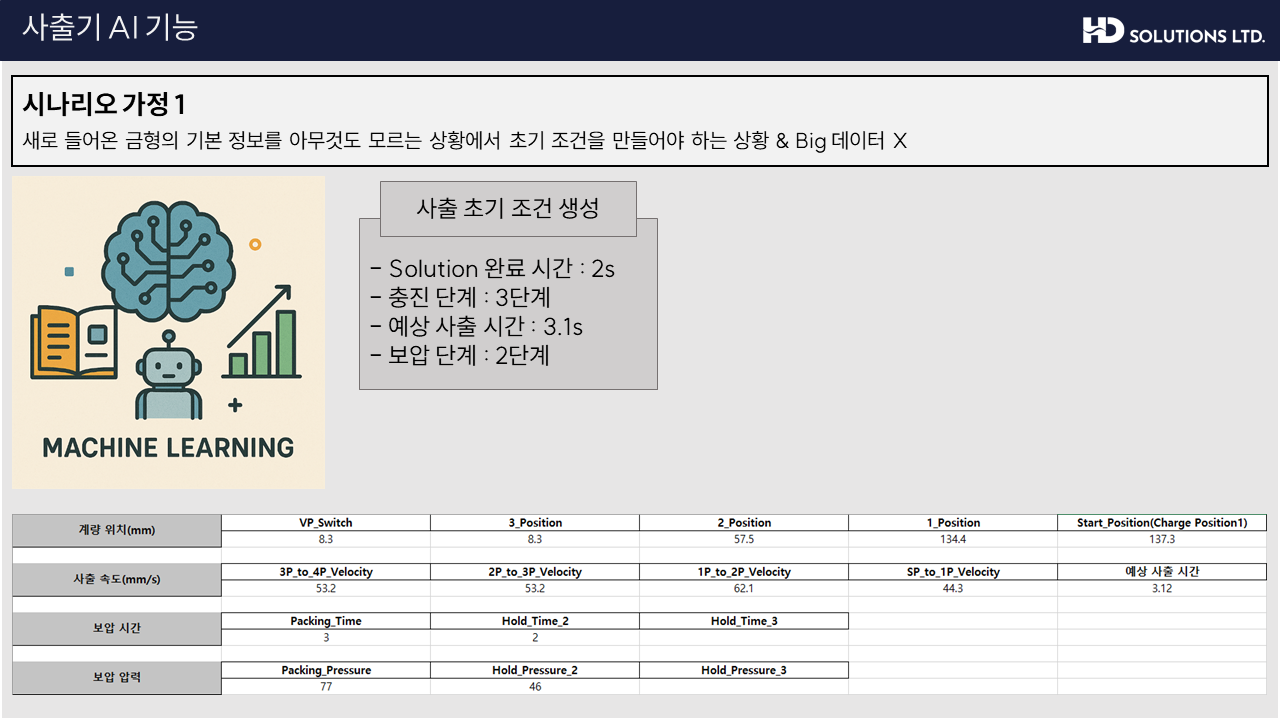This screenshot has width=1280, height=720.
Task: Click the Hold_Pressure_2 header cell
Action: coord(535,670)
